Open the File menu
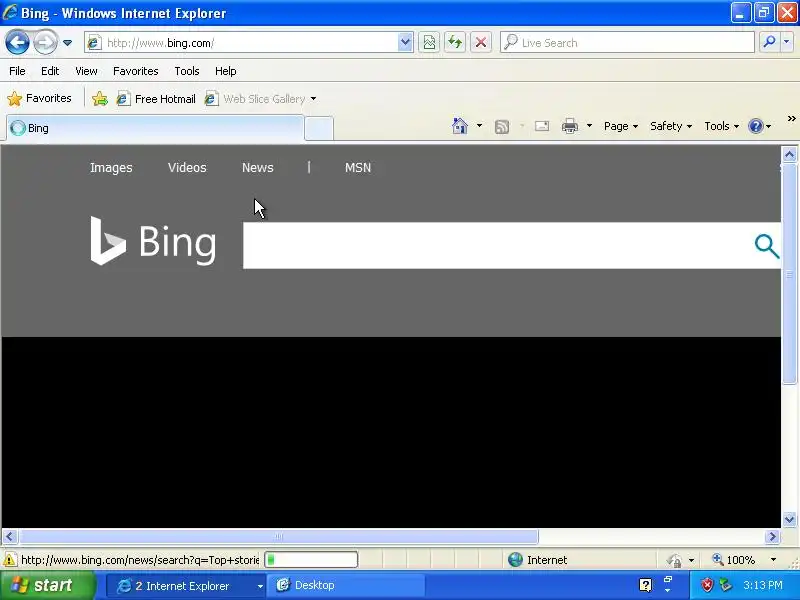Image resolution: width=800 pixels, height=600 pixels. [17, 71]
